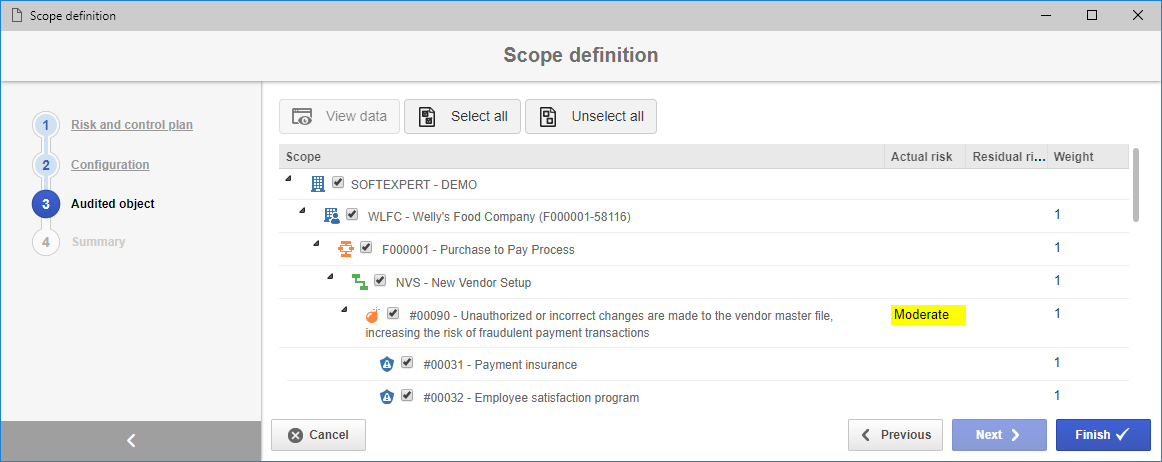
Task: Click the SOFTEXPERT - DEMO building icon
Action: point(318,184)
